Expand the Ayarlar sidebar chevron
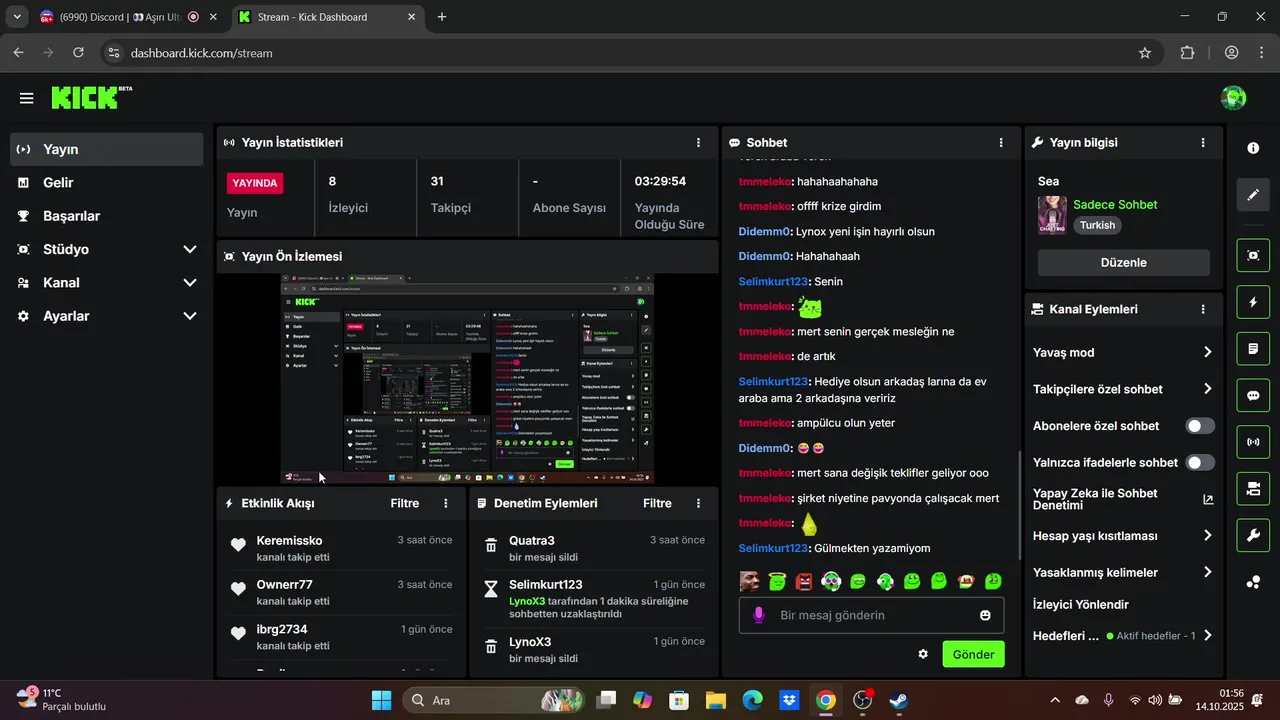1280x720 pixels. (190, 316)
